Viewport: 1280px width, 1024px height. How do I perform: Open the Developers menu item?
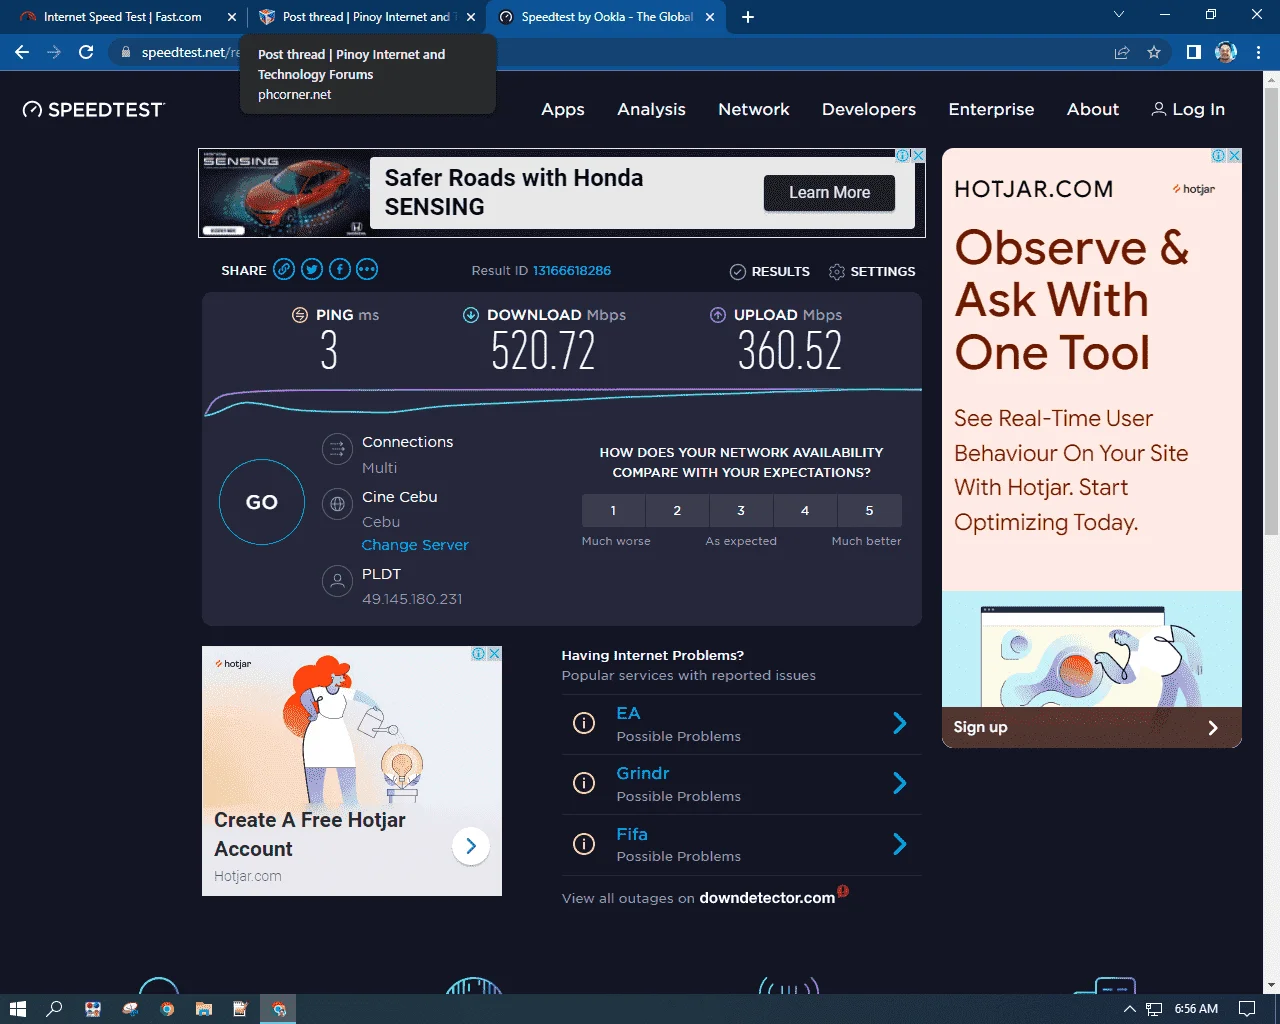click(869, 109)
